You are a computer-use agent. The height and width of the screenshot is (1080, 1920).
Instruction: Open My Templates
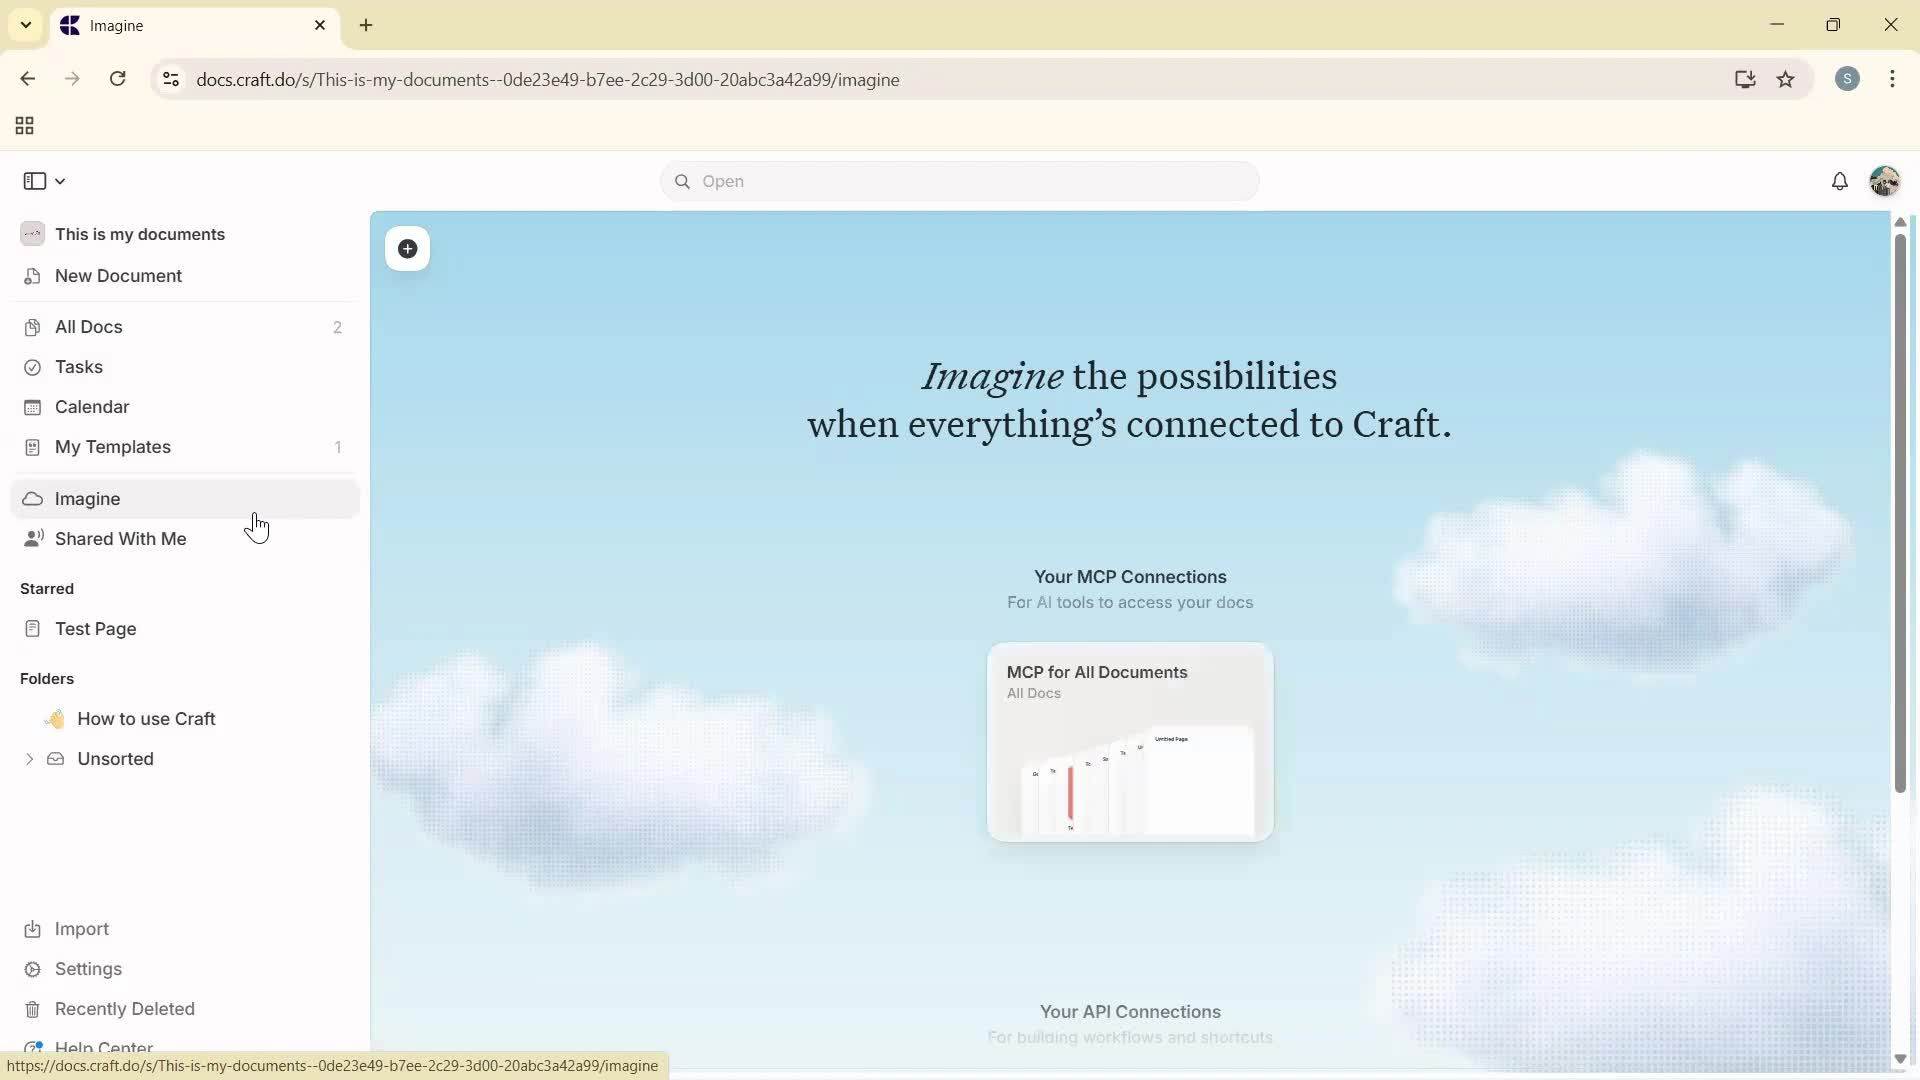click(112, 447)
